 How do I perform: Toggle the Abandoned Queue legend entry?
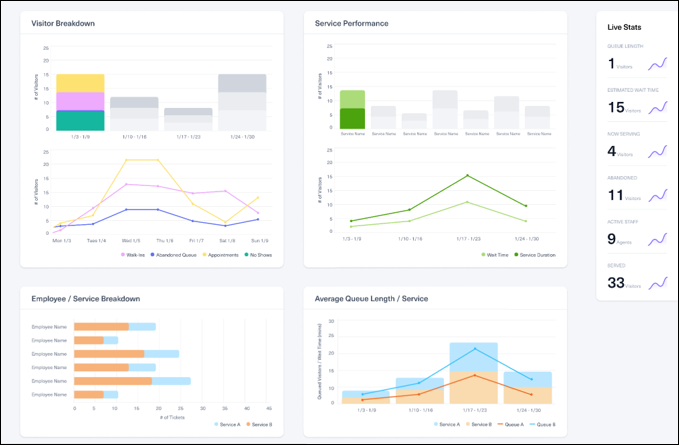coord(173,255)
